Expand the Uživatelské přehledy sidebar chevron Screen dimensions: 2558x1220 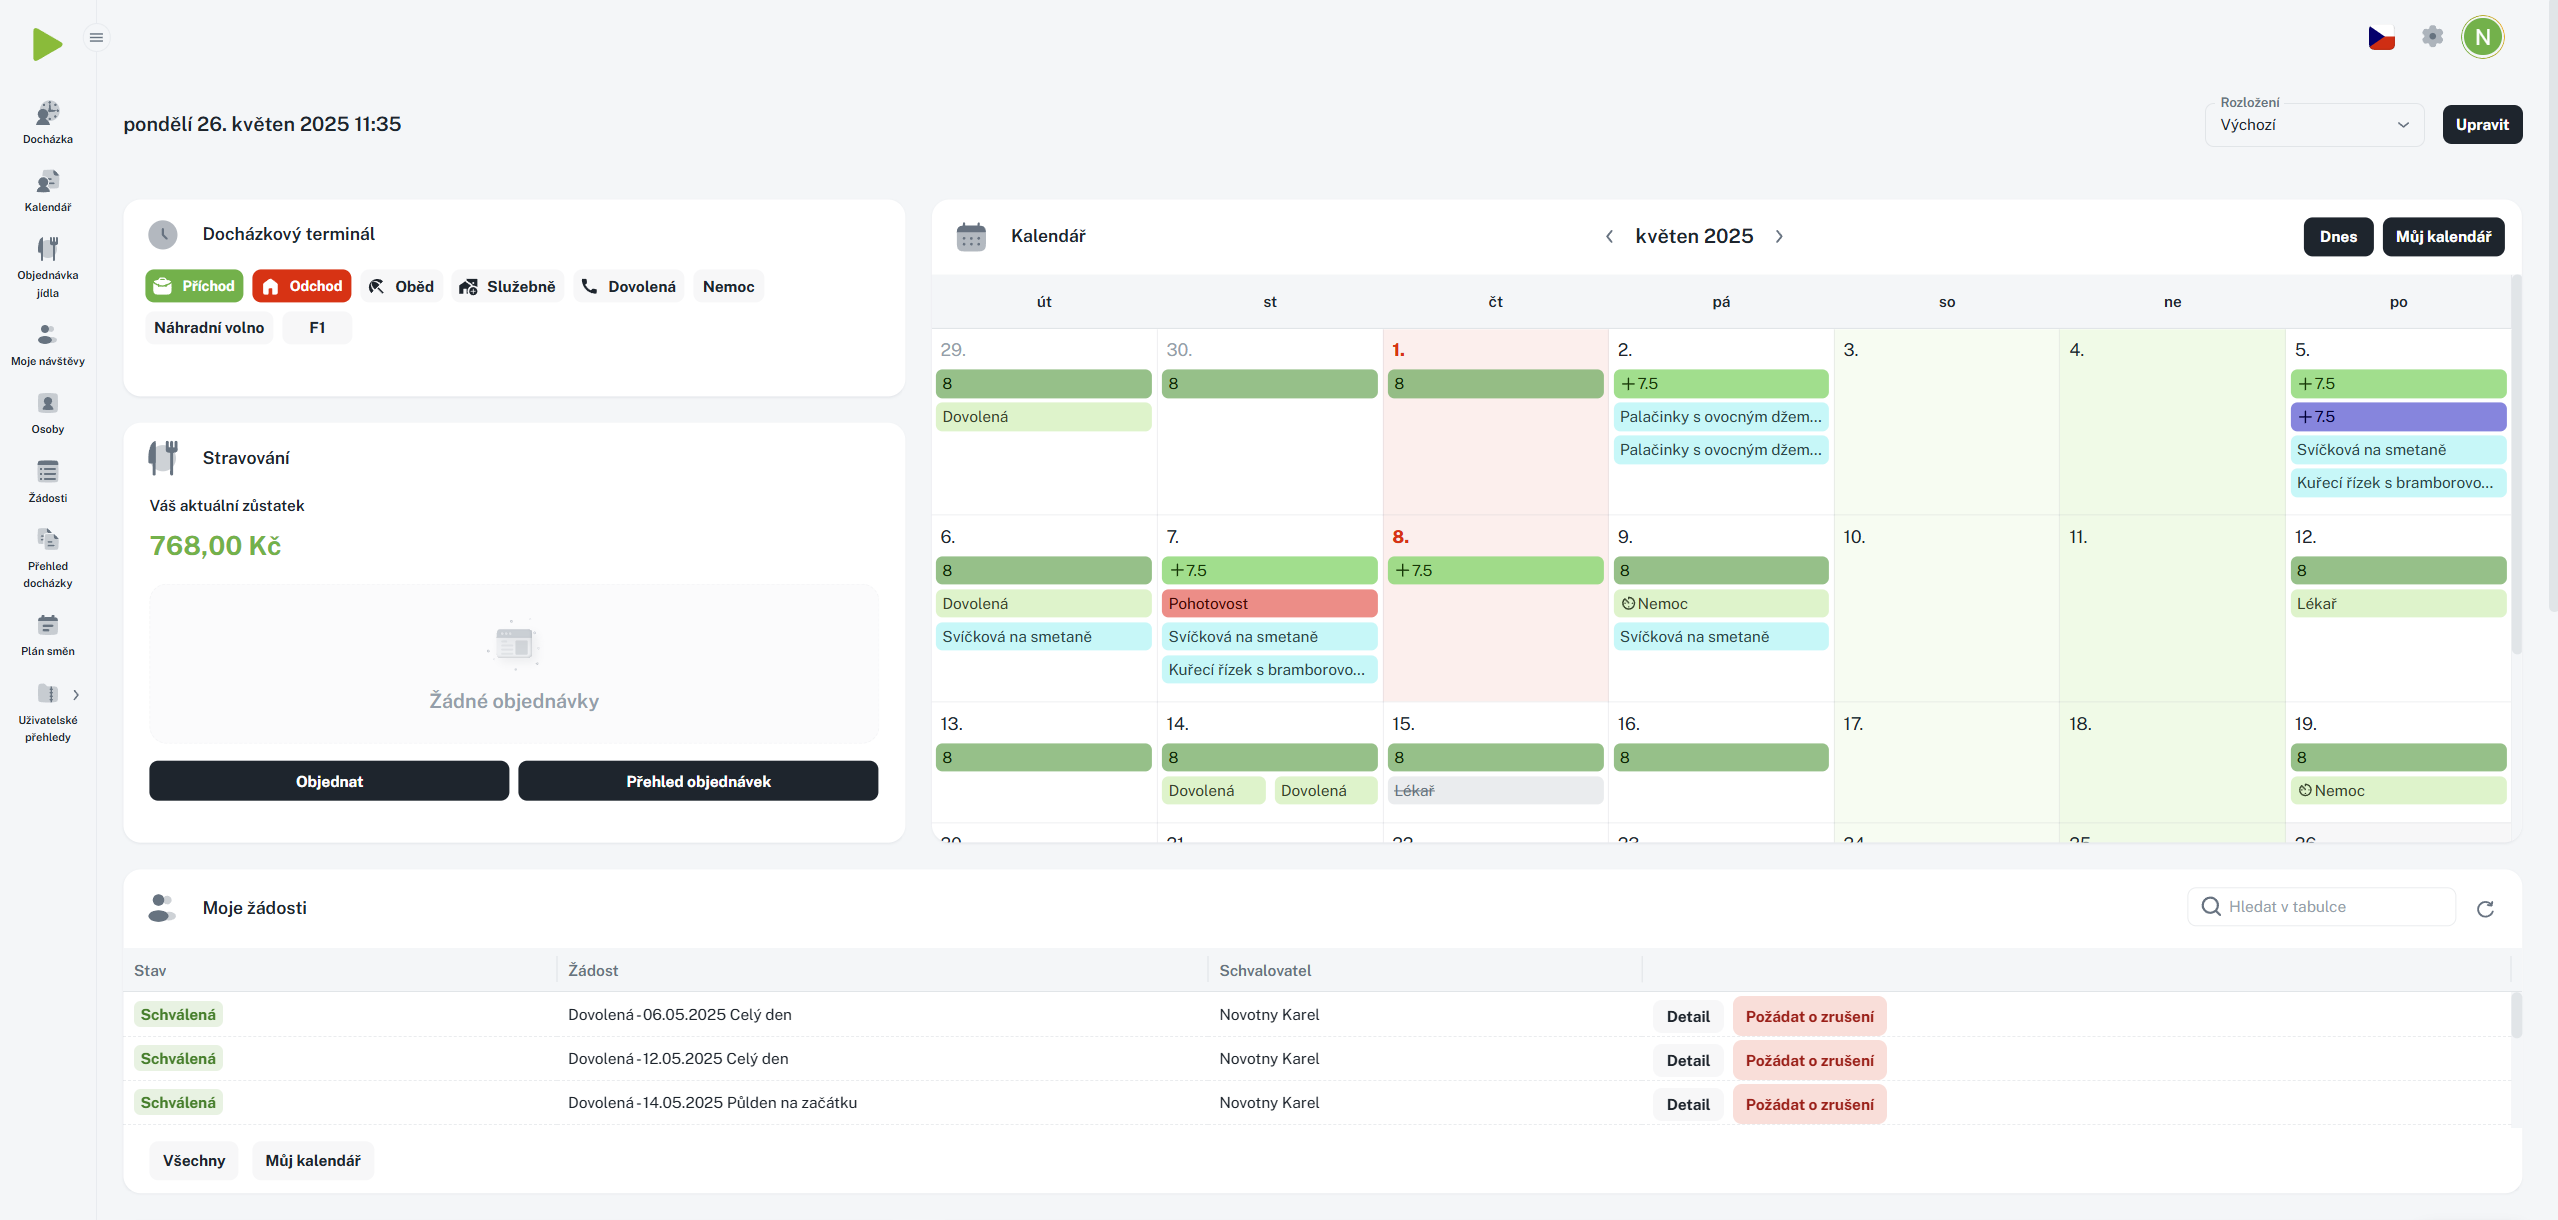(76, 694)
